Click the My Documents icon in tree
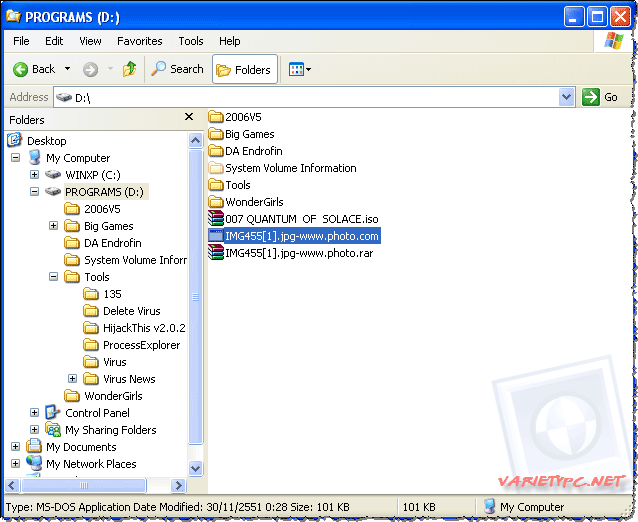This screenshot has width=638, height=522. (34, 446)
